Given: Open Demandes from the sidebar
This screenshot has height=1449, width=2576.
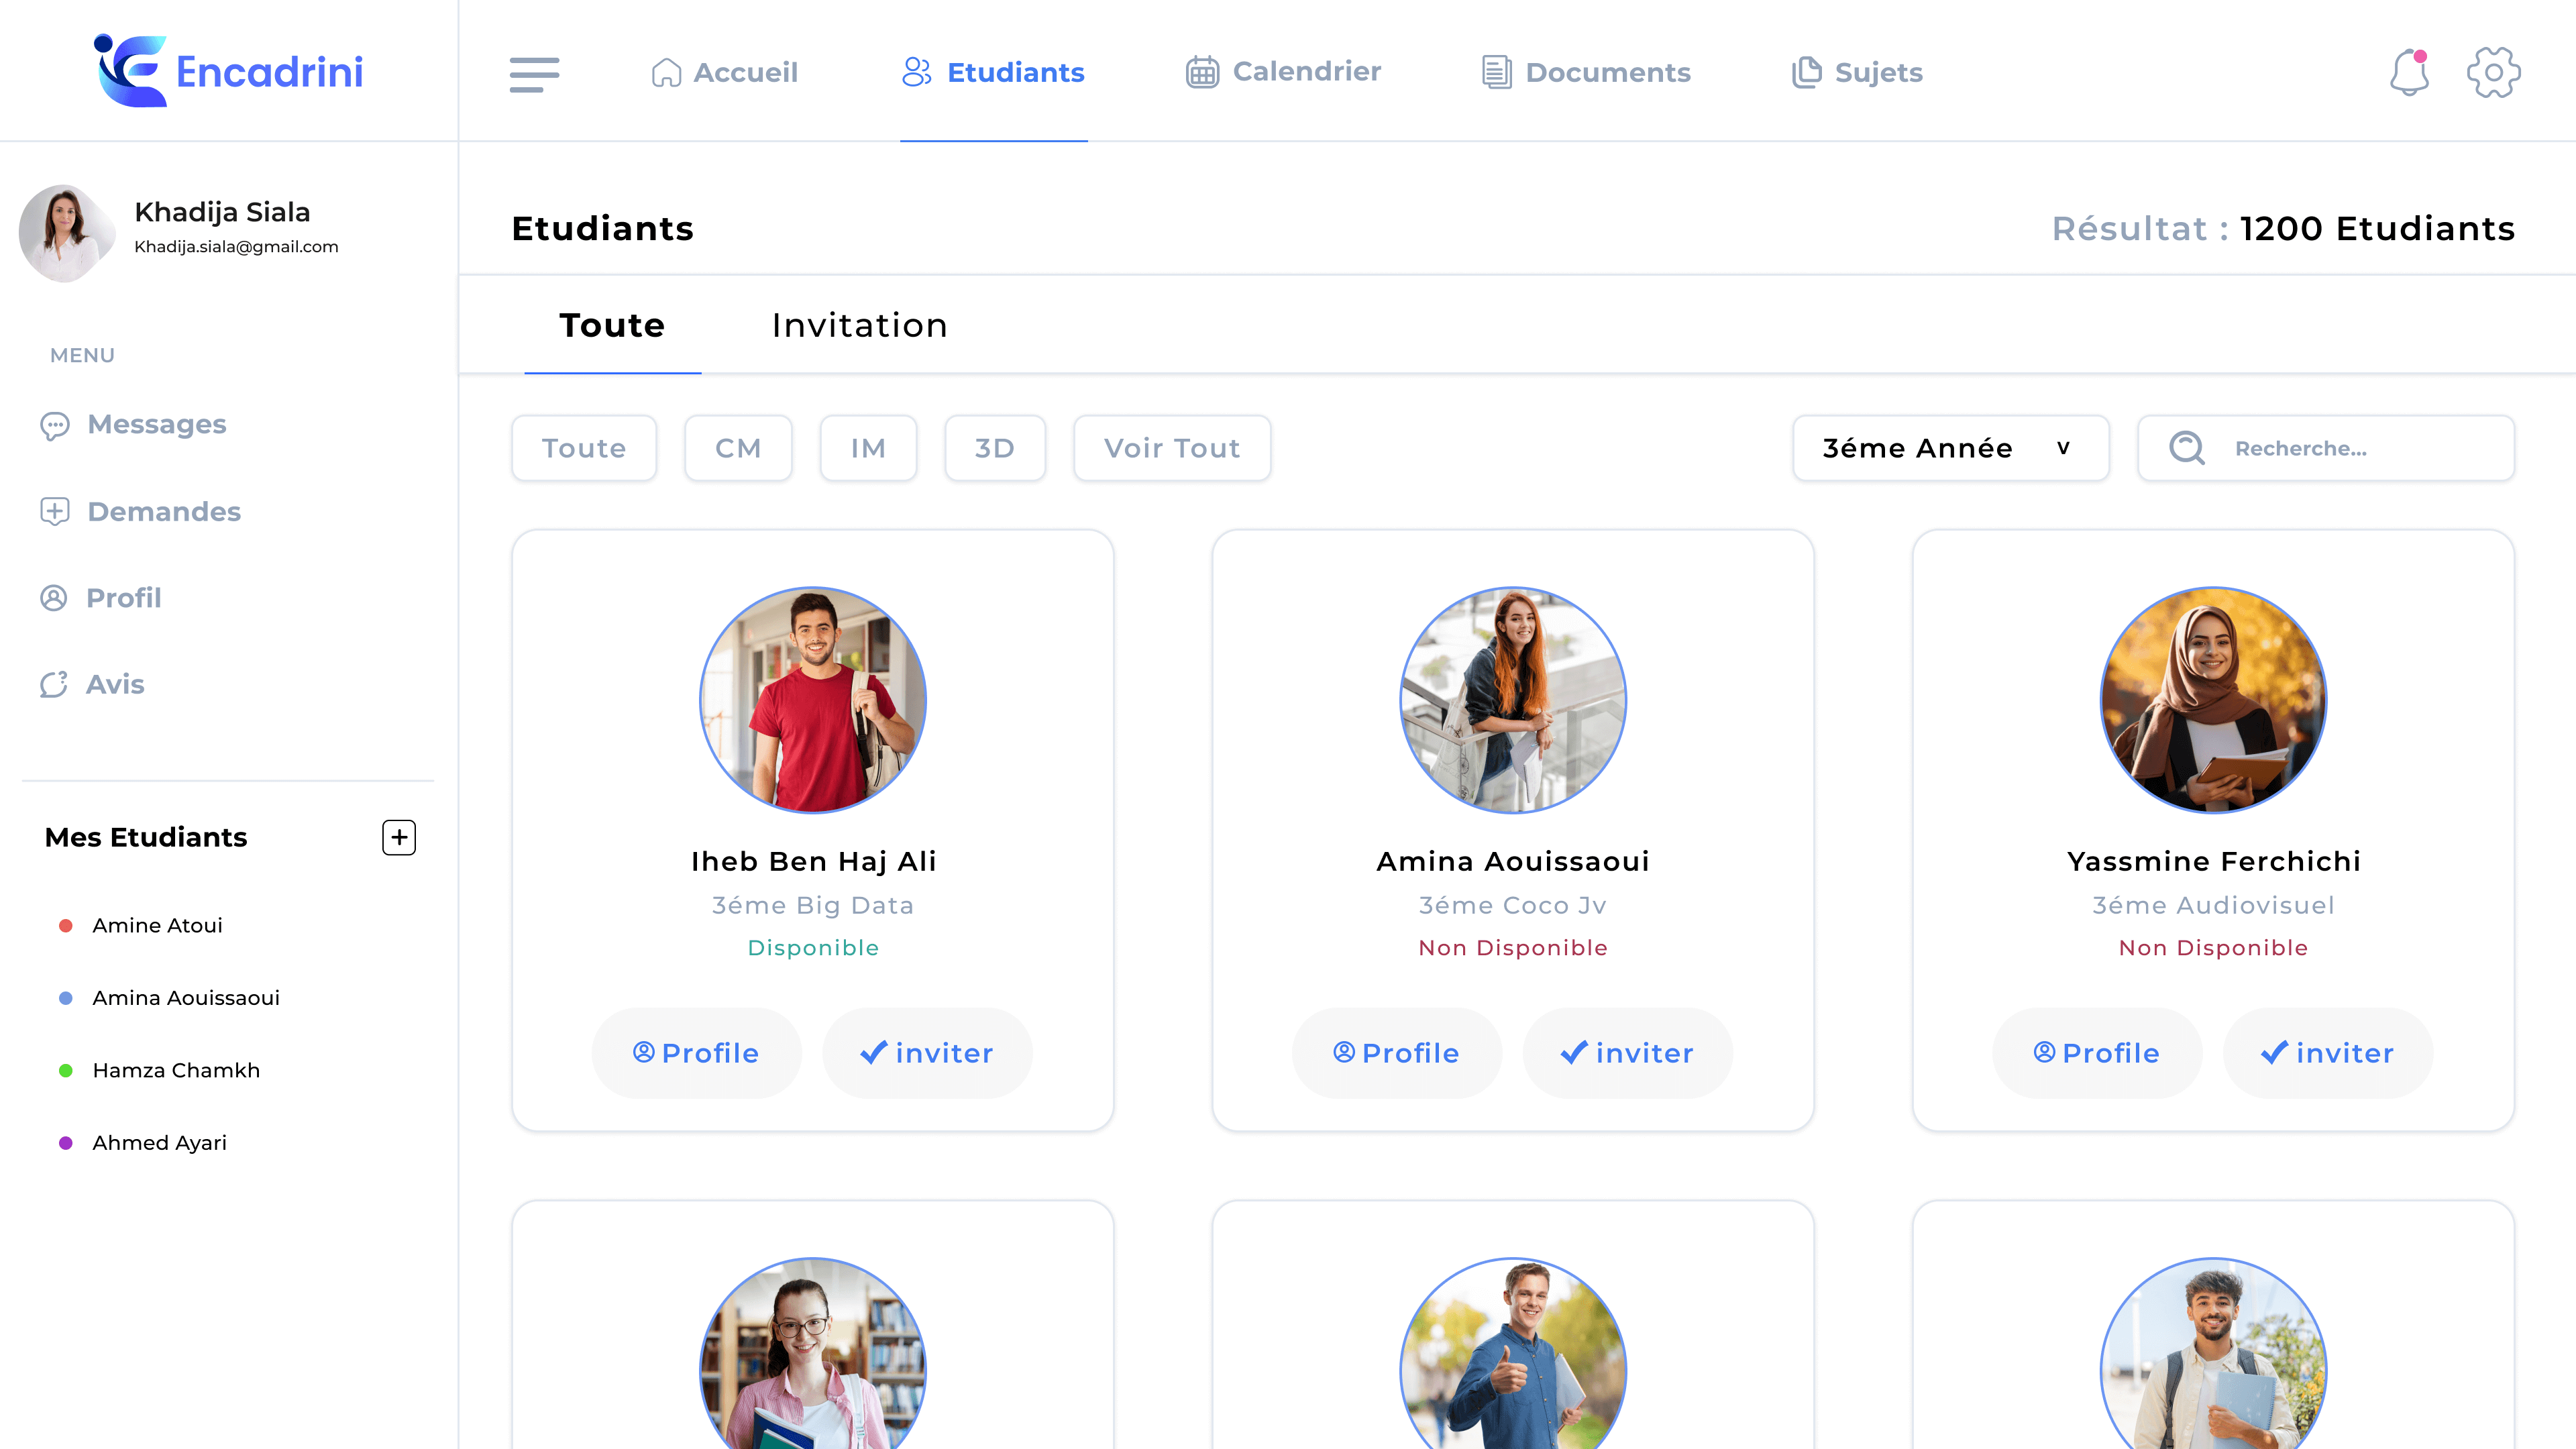Looking at the screenshot, I should point(140,511).
